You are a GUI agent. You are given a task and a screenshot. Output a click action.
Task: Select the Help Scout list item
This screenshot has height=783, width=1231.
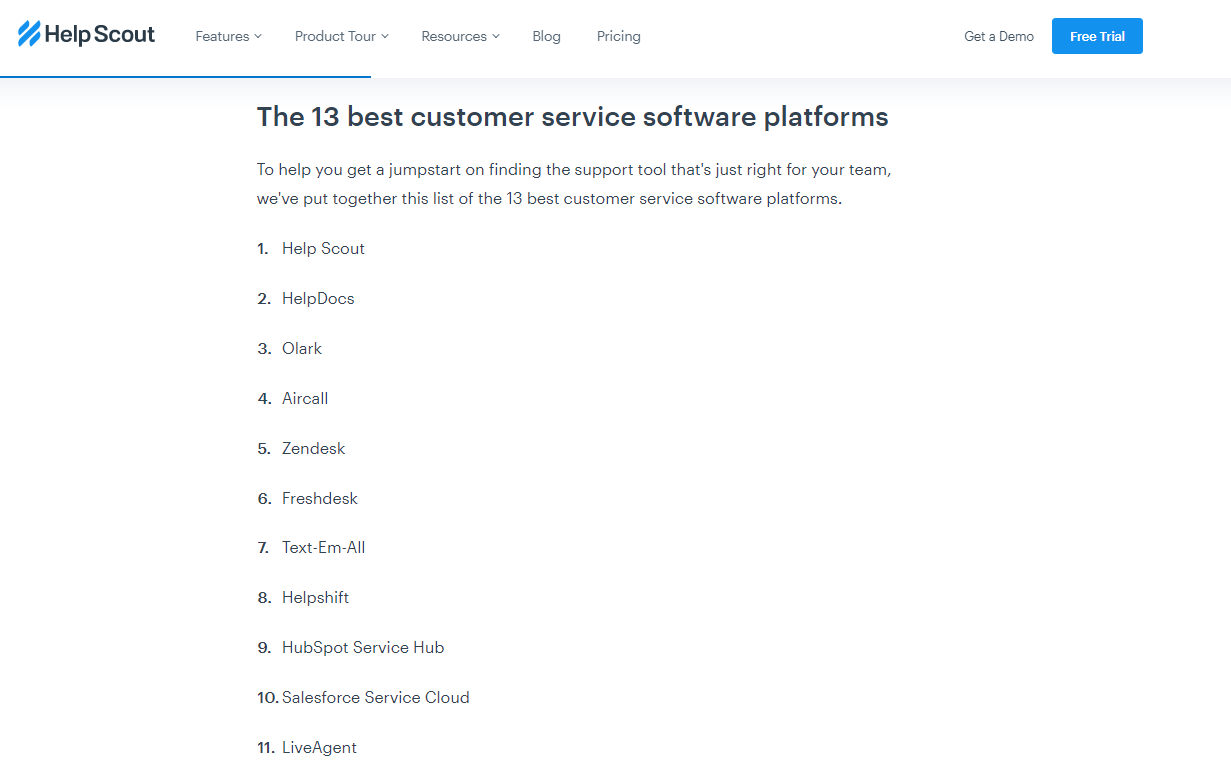click(x=323, y=249)
